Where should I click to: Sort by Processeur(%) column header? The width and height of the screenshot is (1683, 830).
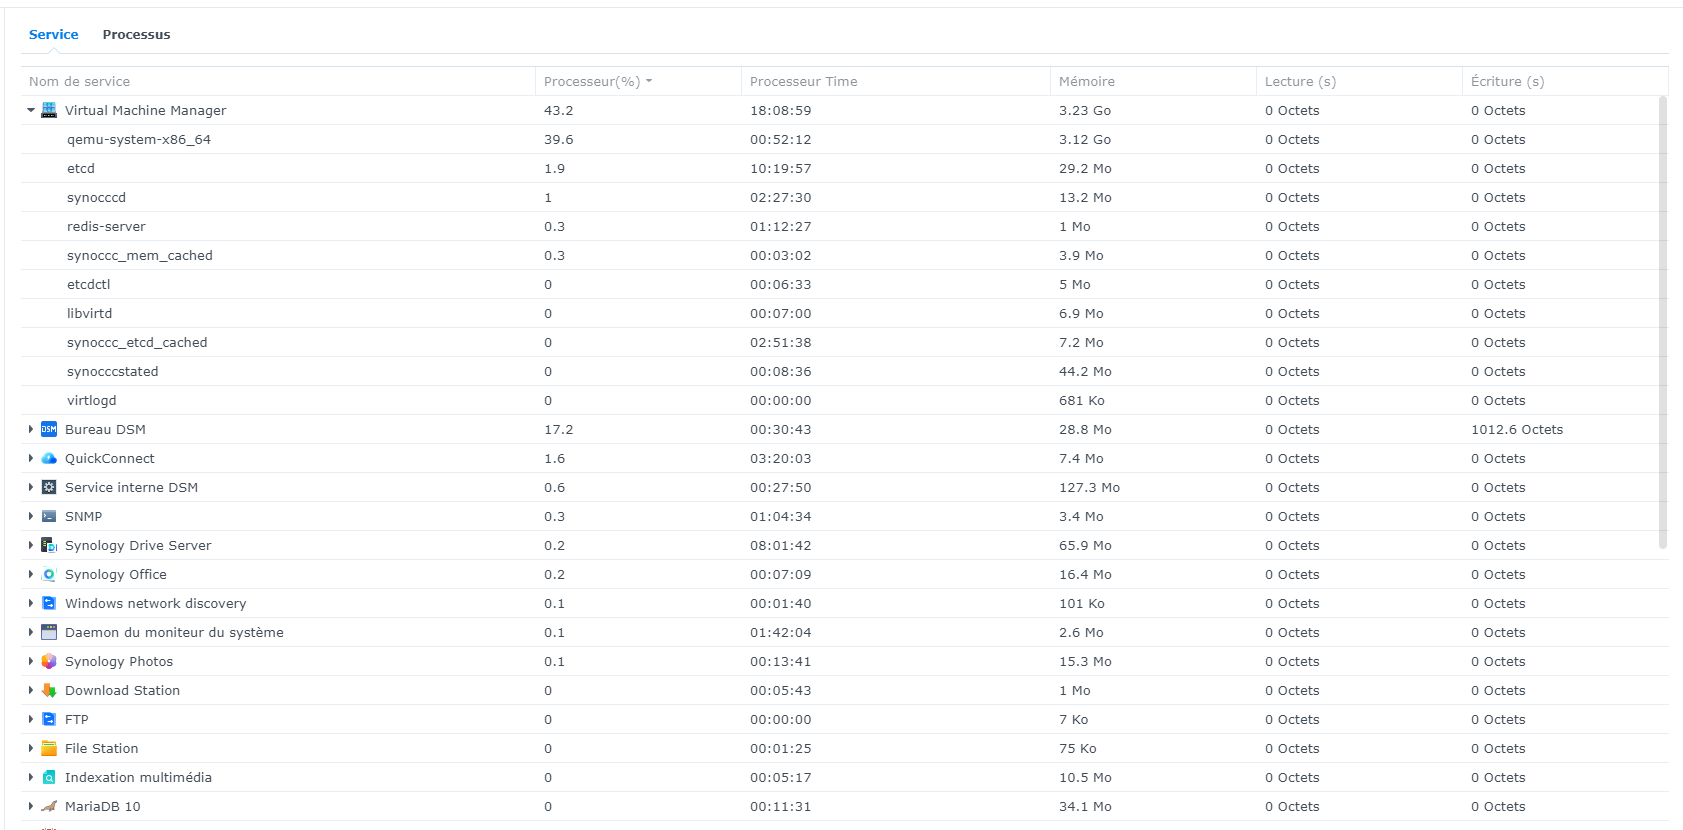591,81
